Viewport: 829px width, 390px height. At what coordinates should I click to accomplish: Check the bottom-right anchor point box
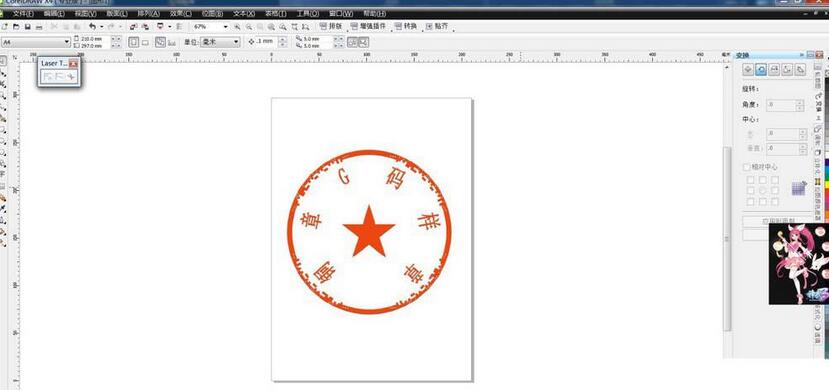coord(775,202)
